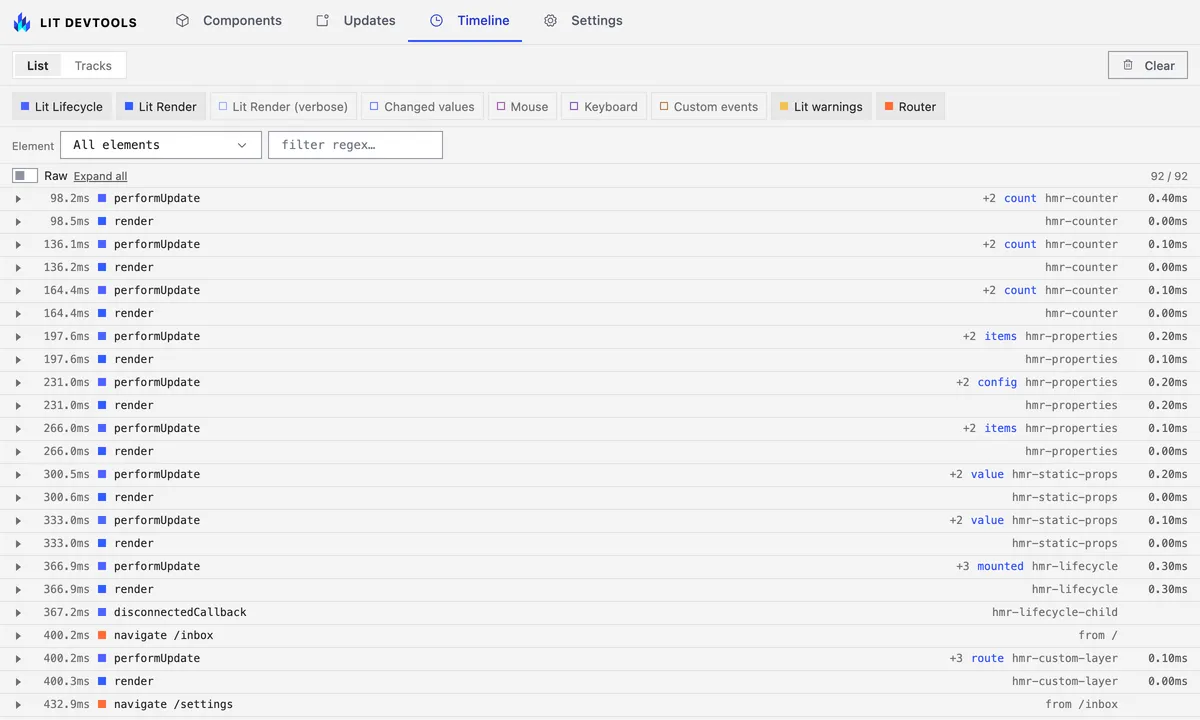Click the Lit DevTools flame logo
This screenshot has height=720, width=1200.
tap(22, 21)
